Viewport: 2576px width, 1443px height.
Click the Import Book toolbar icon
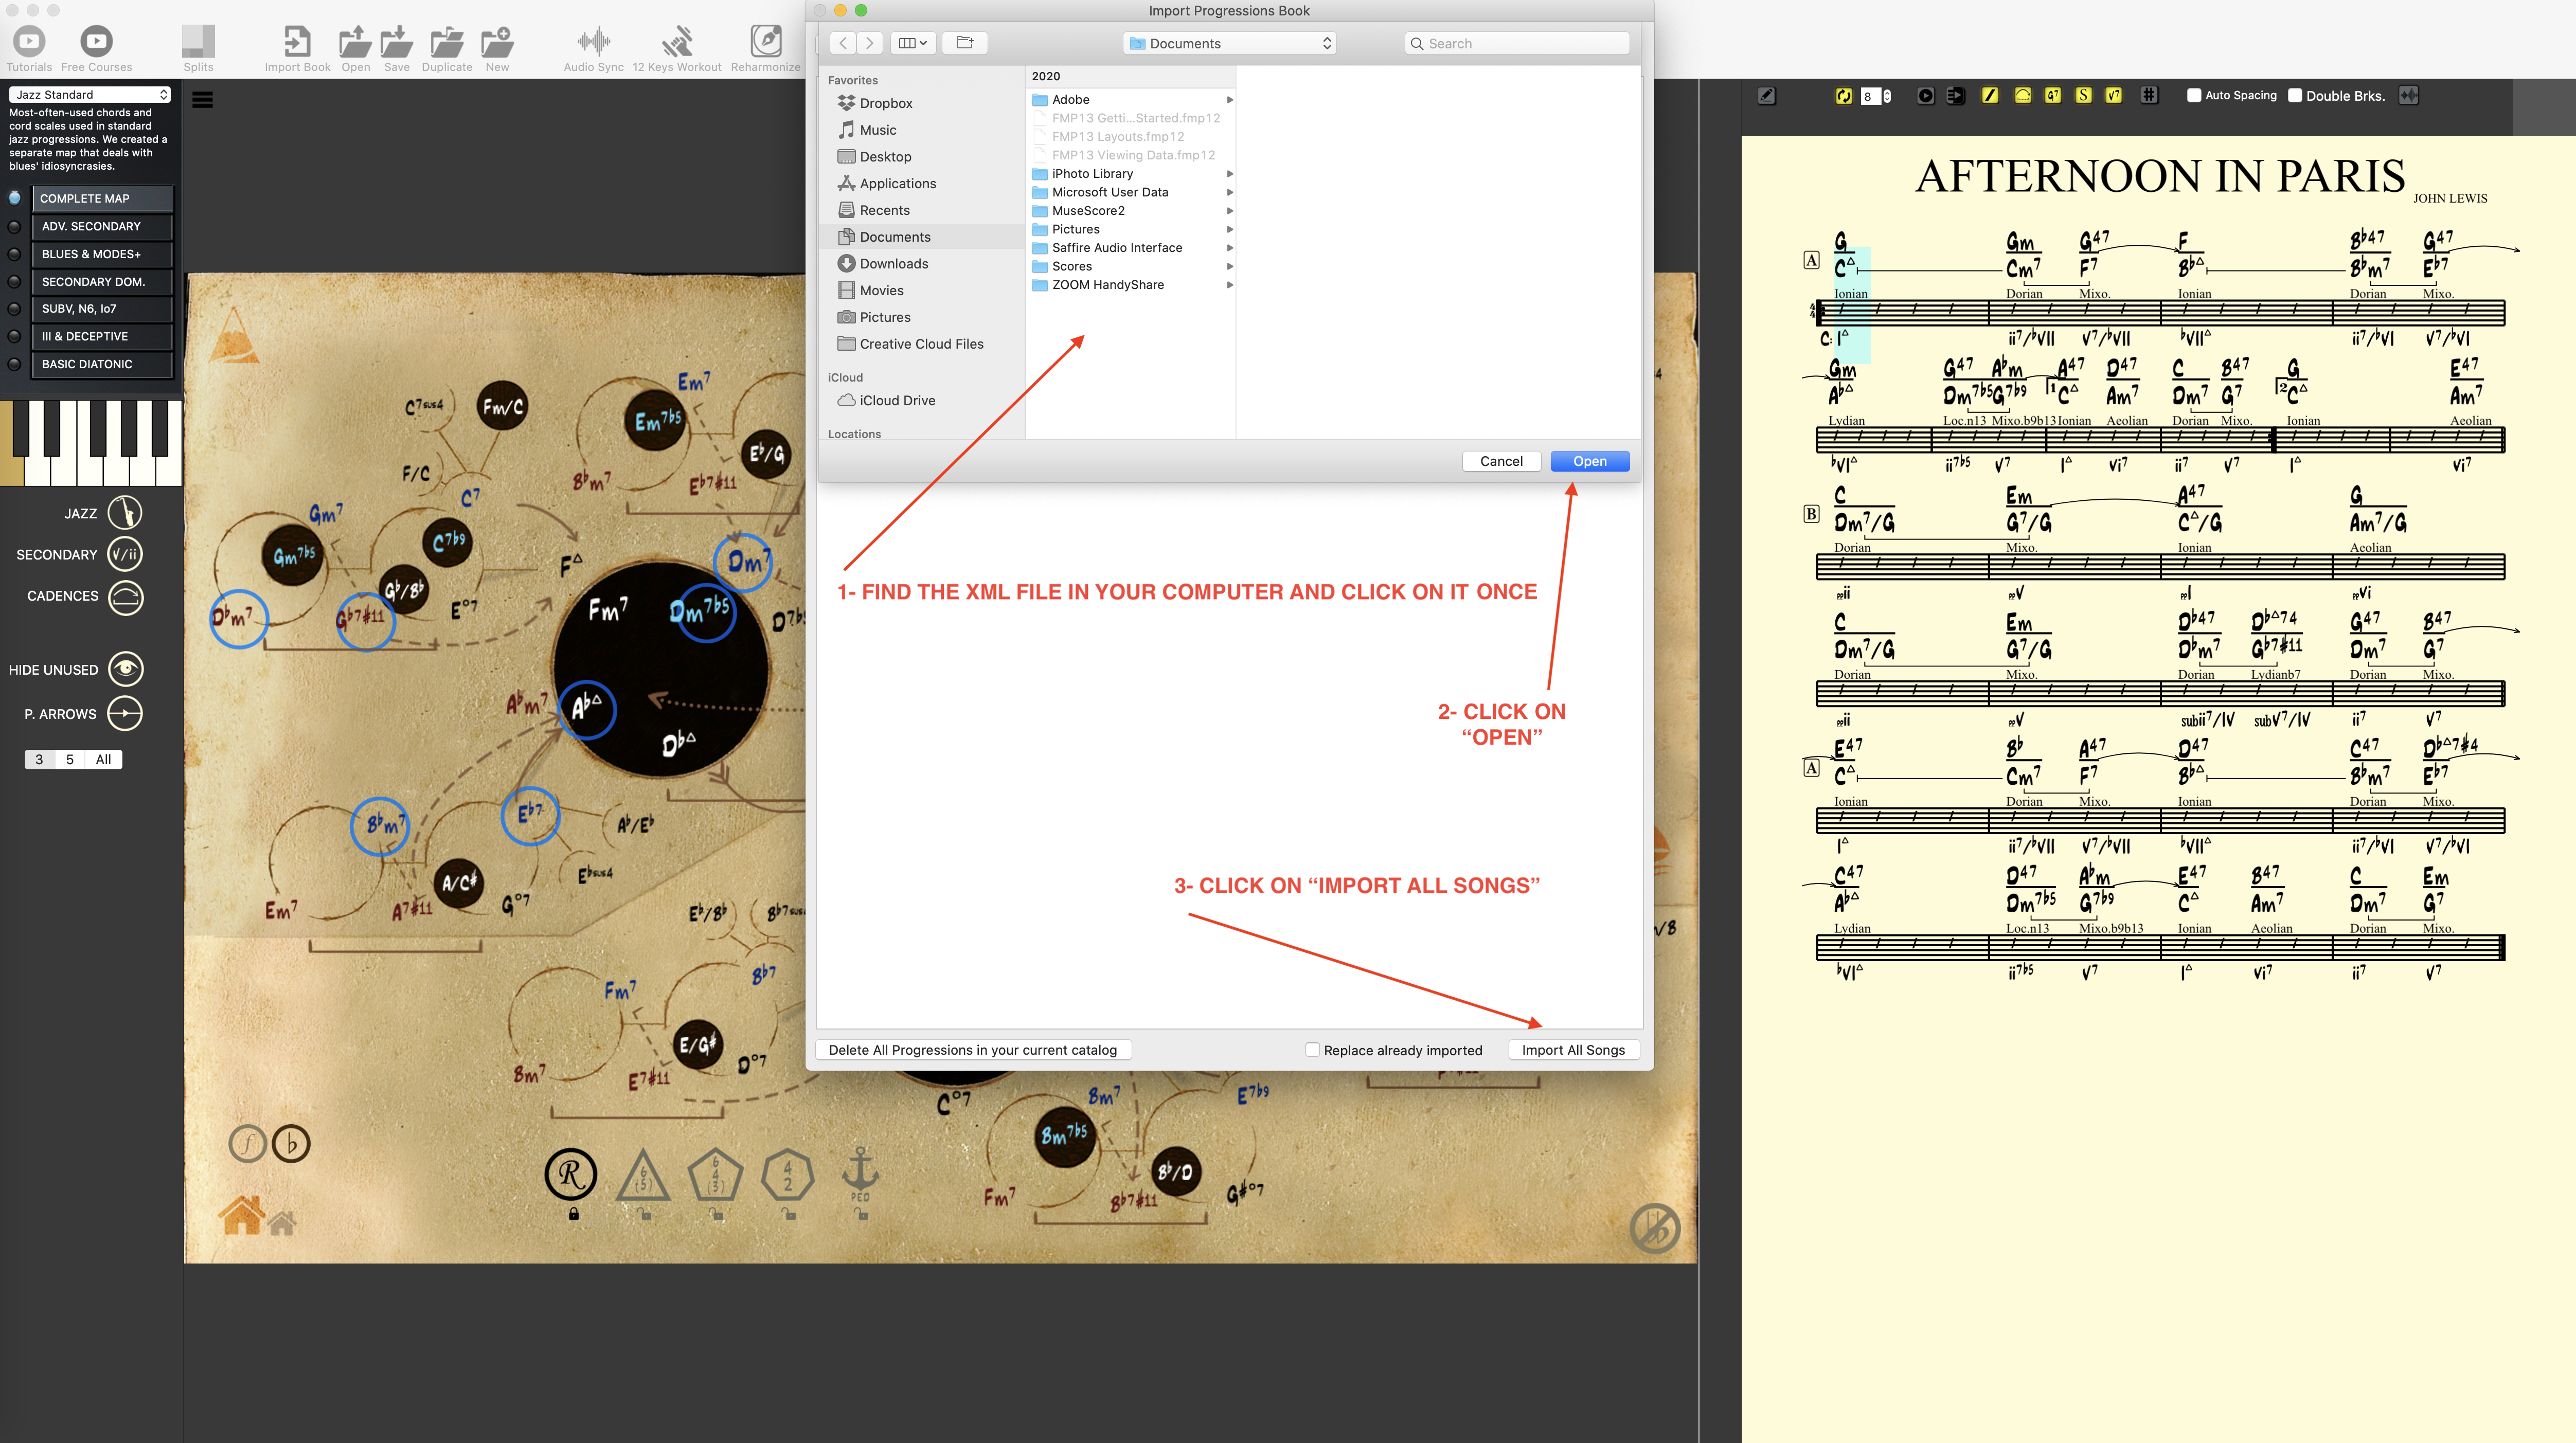point(297,42)
